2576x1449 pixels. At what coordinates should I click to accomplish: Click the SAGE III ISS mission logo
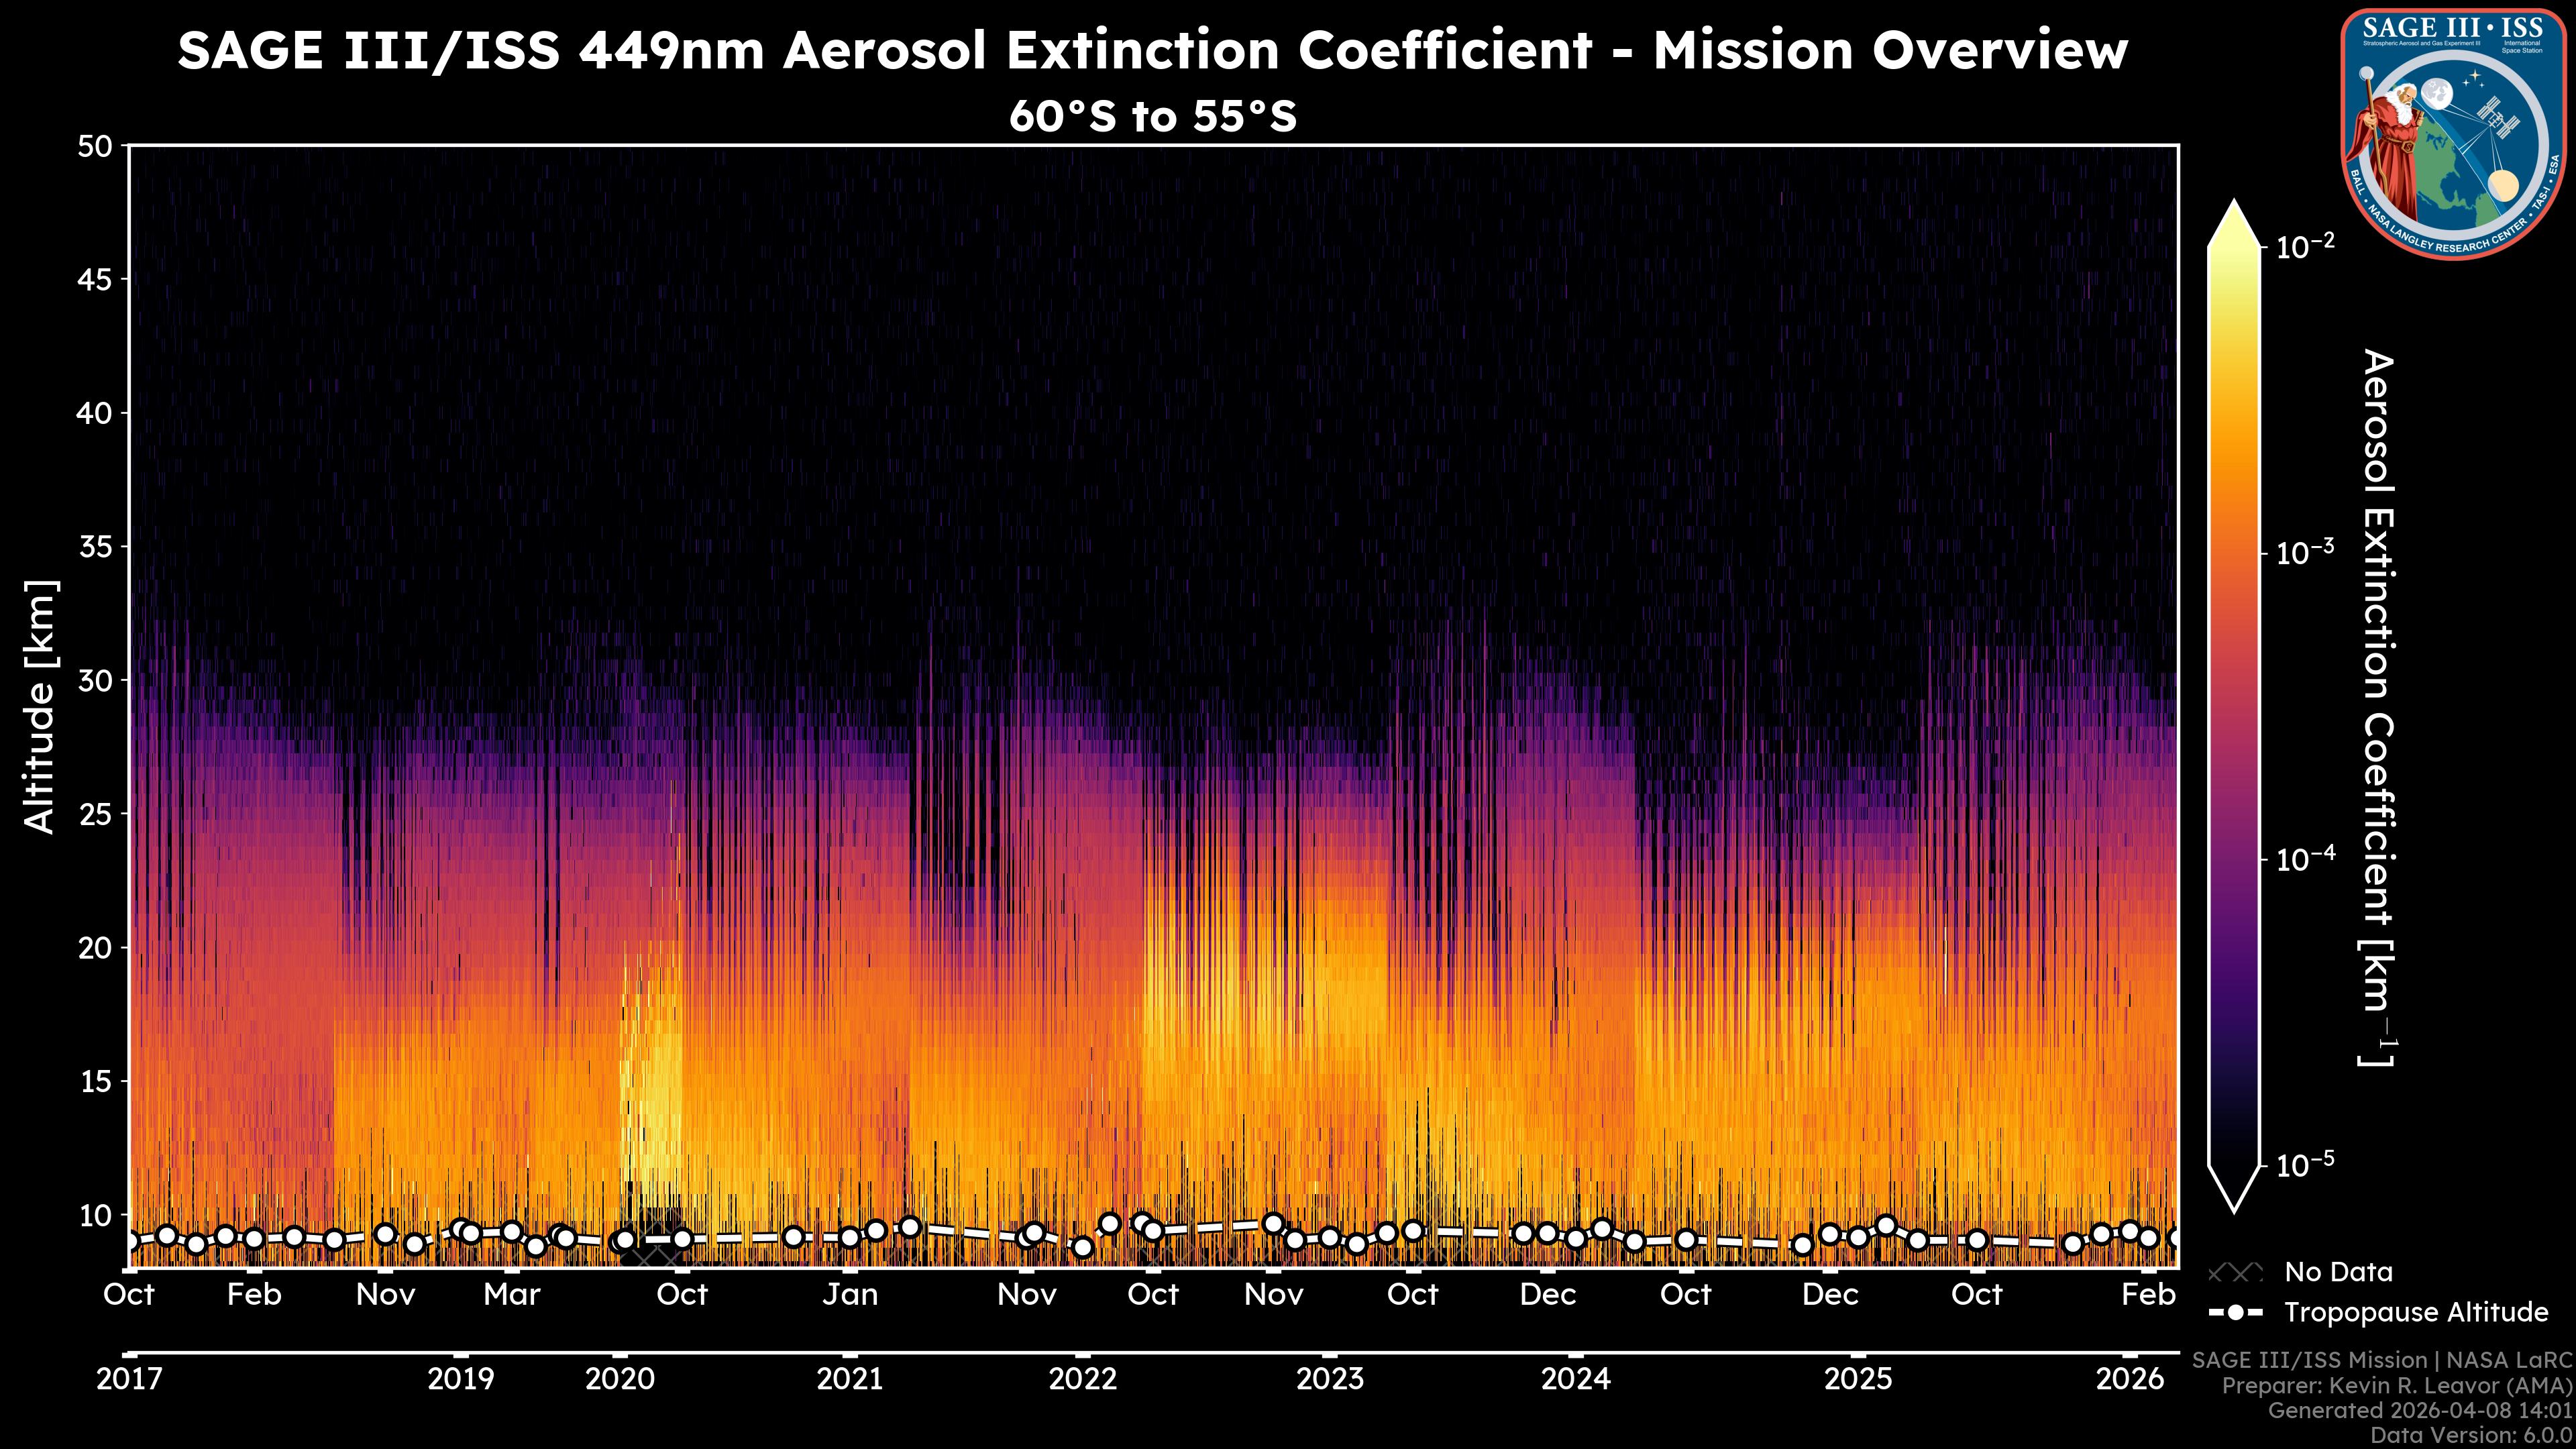pyautogui.click(x=2453, y=133)
